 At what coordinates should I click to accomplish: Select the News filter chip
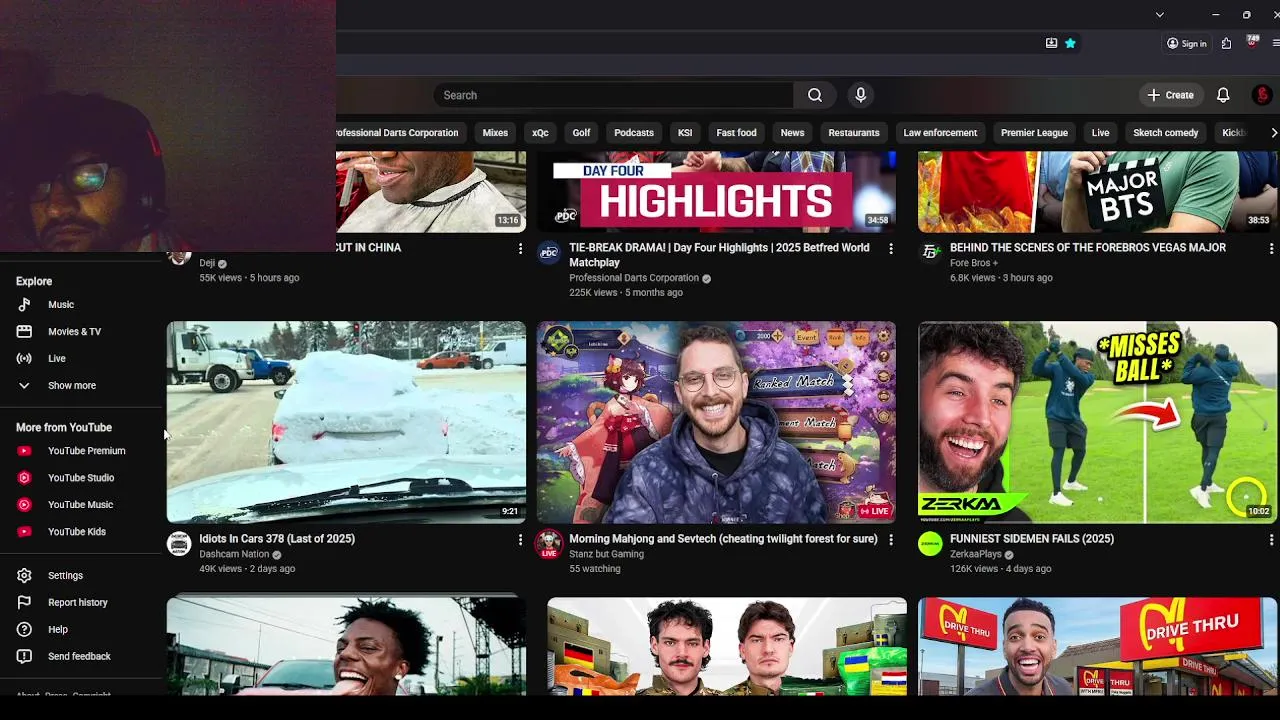click(x=792, y=133)
